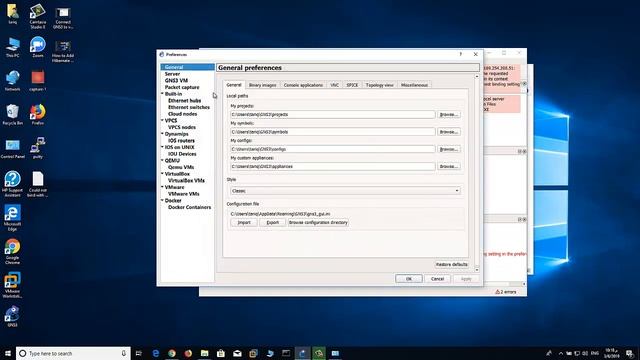Click the Restore defaults button
This screenshot has width=640, height=360.
click(x=451, y=264)
